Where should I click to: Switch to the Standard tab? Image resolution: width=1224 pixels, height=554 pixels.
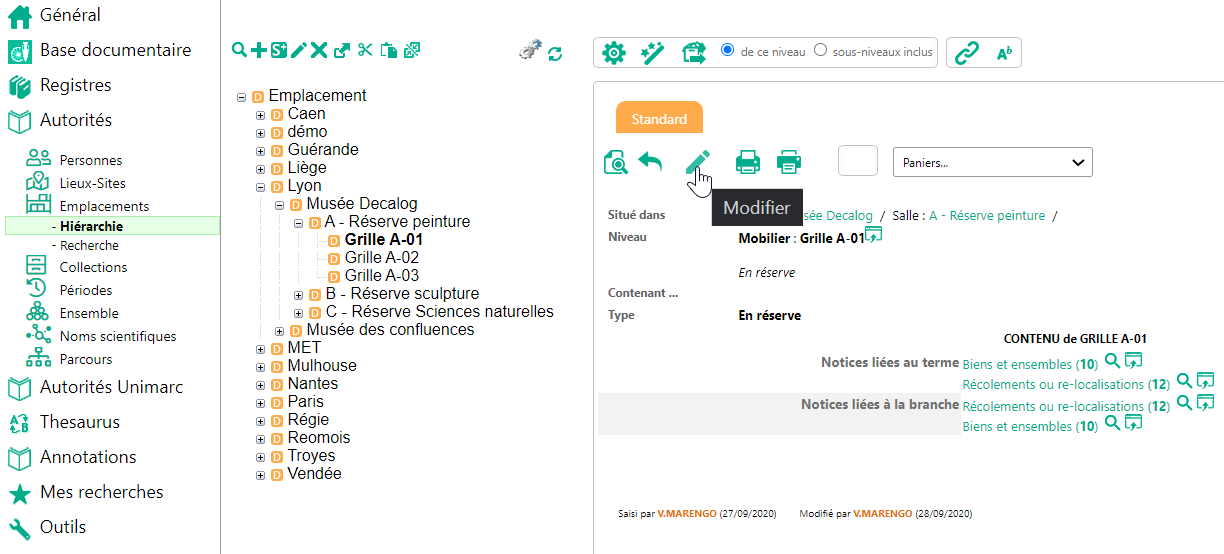[x=659, y=119]
